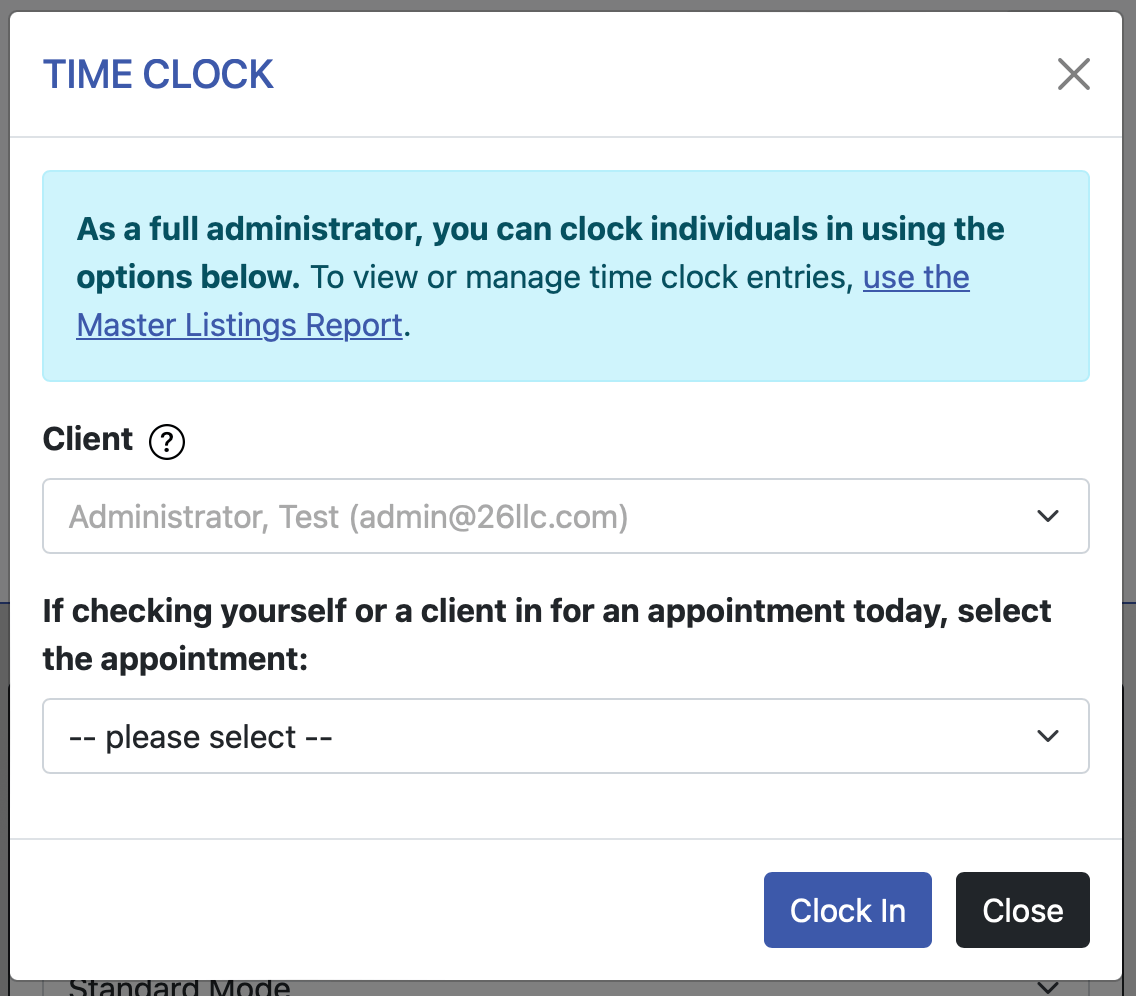This screenshot has width=1136, height=996.
Task: Click the appointment check-in instruction text
Action: click(547, 634)
